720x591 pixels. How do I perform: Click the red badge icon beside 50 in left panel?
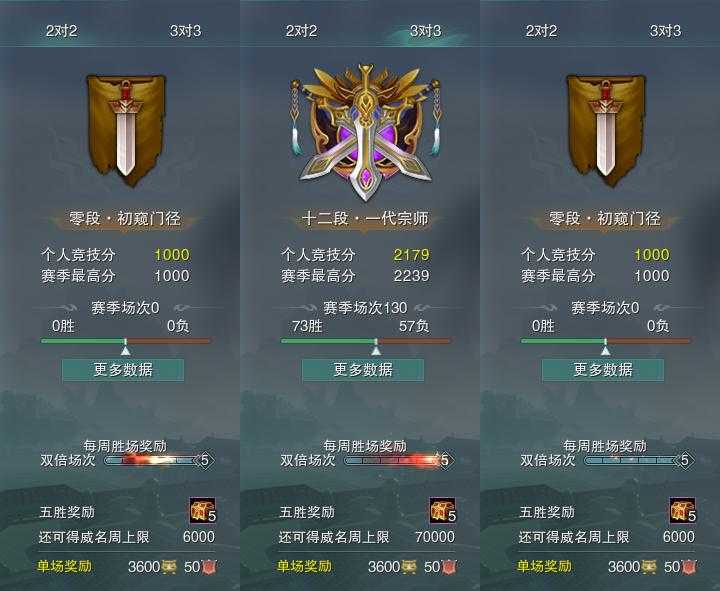(210, 567)
